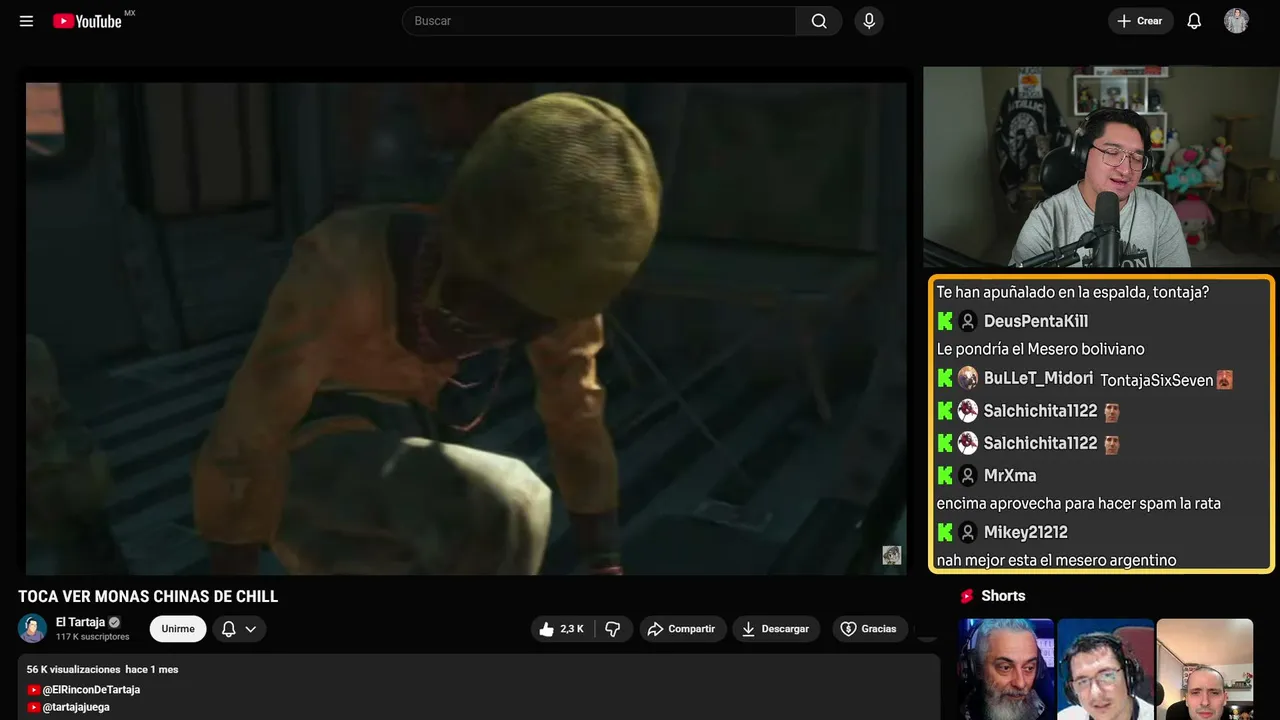The width and height of the screenshot is (1280, 720).
Task: Expand the channel notification bell dropdown
Action: click(239, 629)
